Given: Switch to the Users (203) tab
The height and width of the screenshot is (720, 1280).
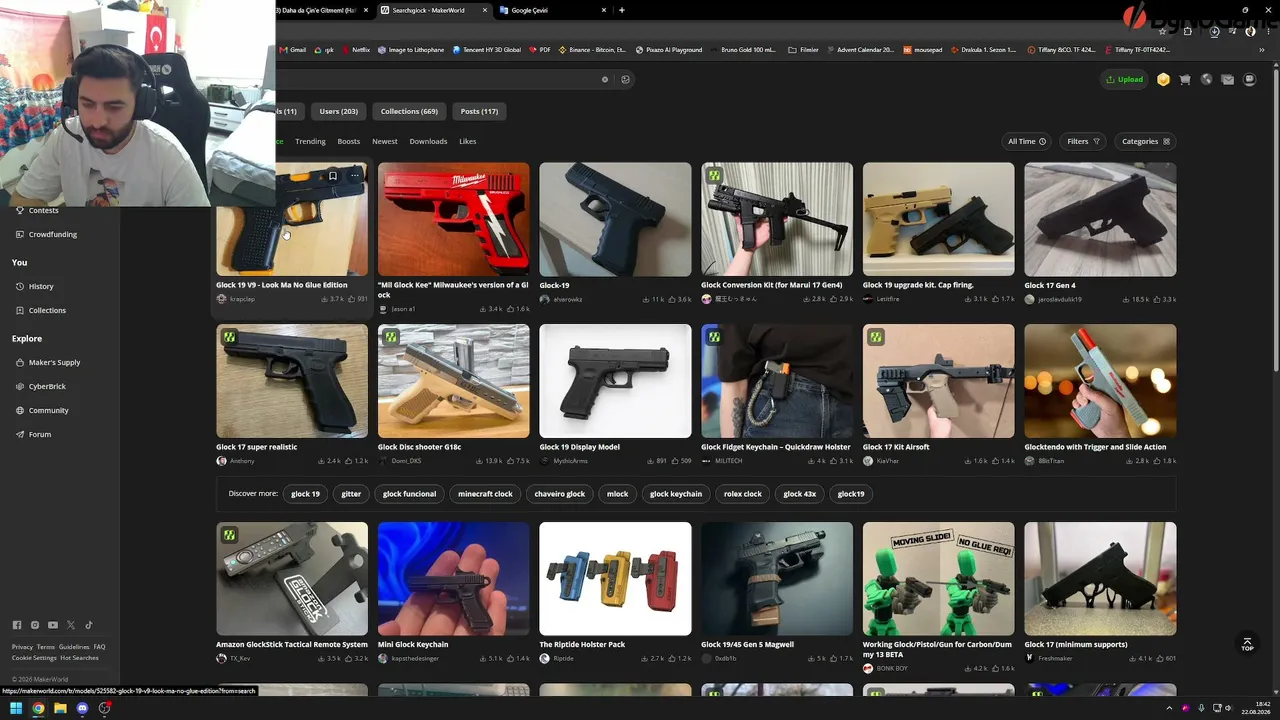Looking at the screenshot, I should [338, 111].
